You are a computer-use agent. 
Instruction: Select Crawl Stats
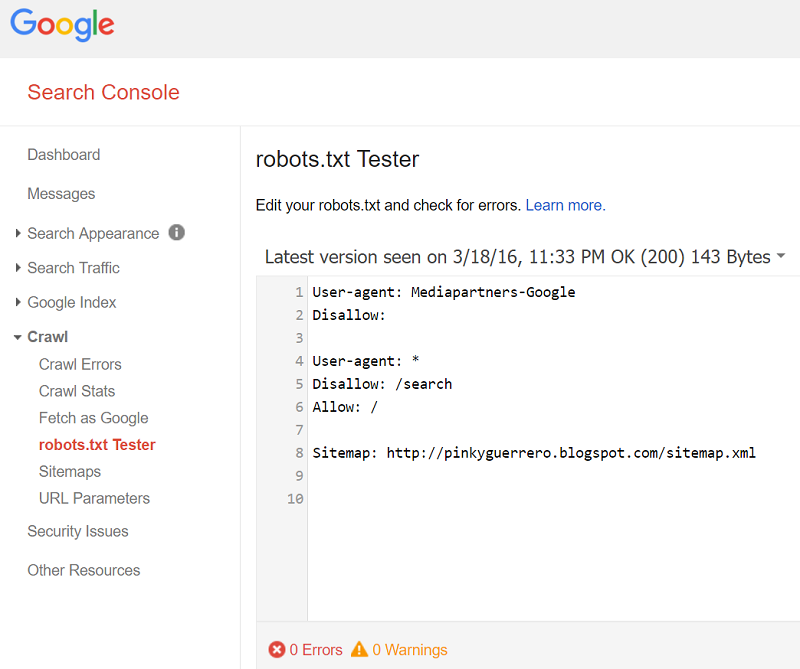click(x=77, y=391)
